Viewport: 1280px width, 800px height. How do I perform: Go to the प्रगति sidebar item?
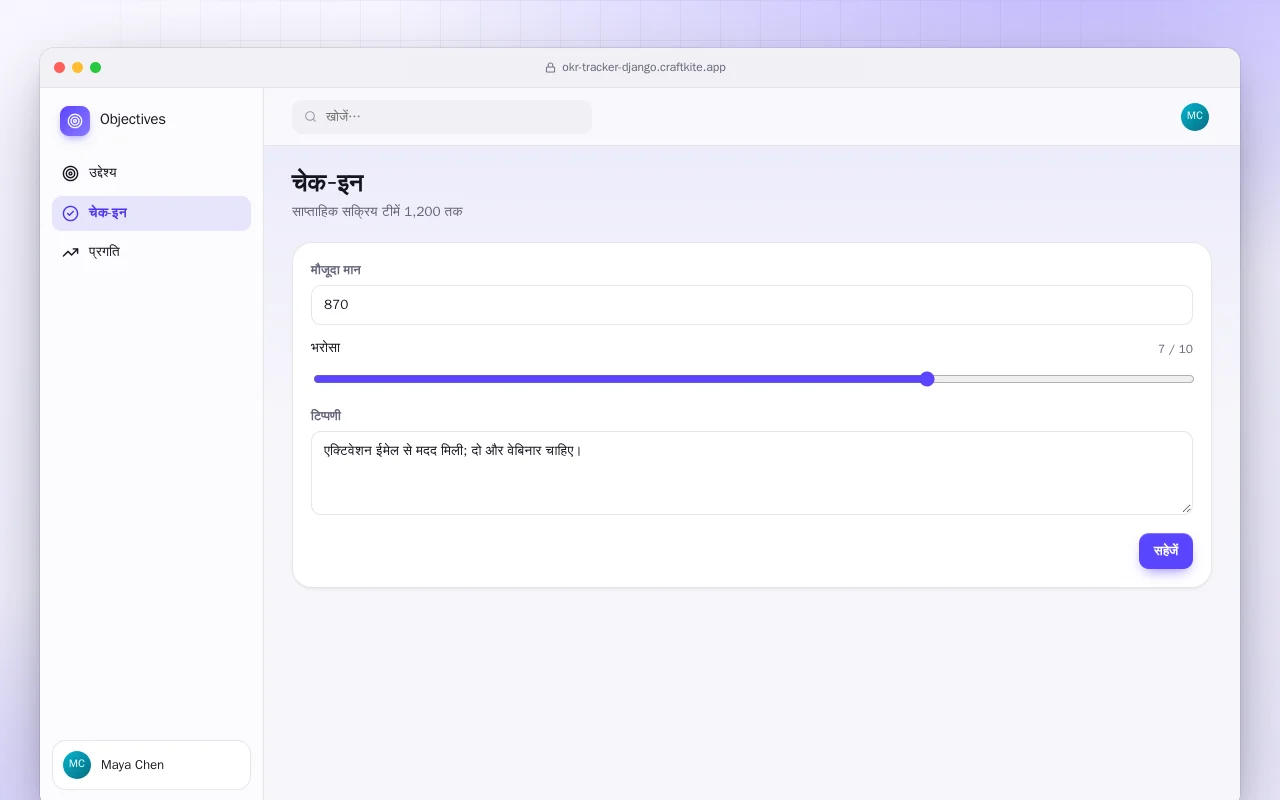pyautogui.click(x=151, y=252)
